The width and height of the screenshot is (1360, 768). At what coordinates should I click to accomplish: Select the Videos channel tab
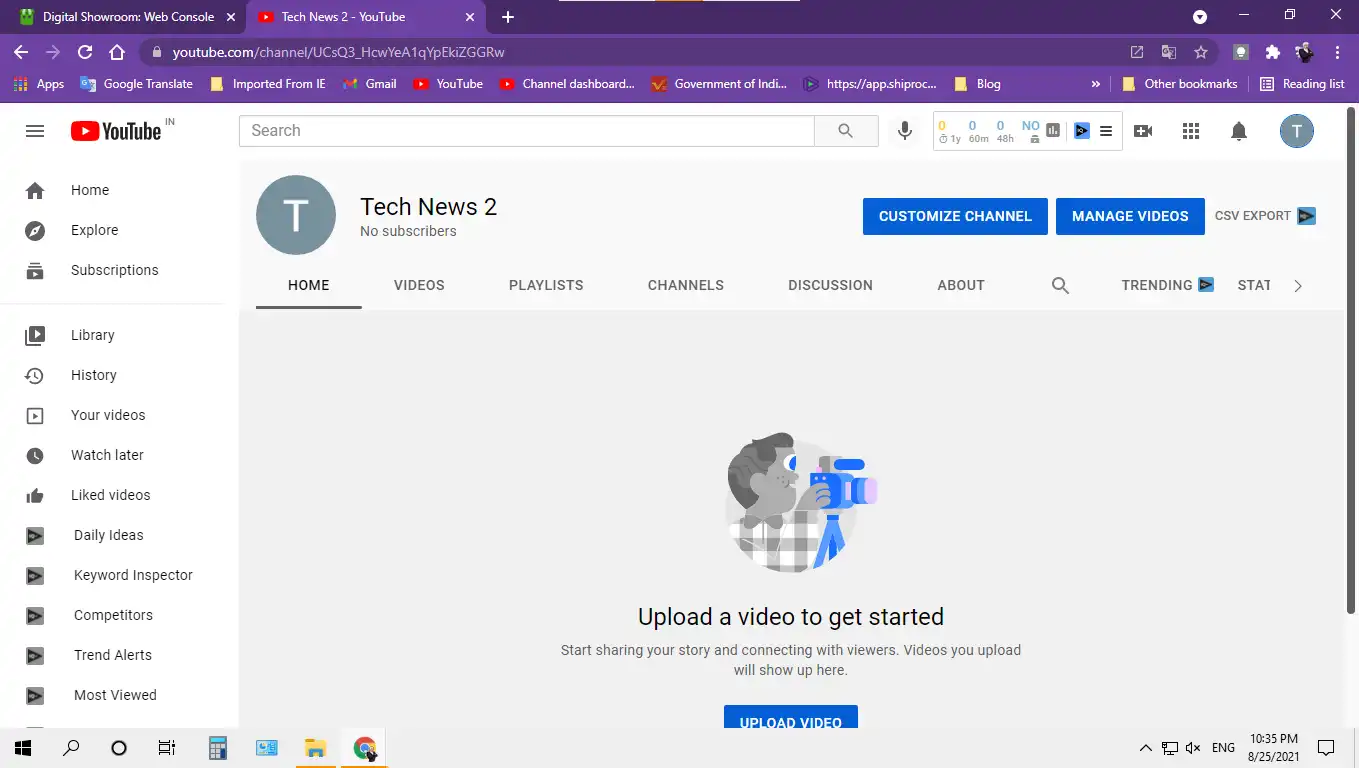click(x=419, y=285)
